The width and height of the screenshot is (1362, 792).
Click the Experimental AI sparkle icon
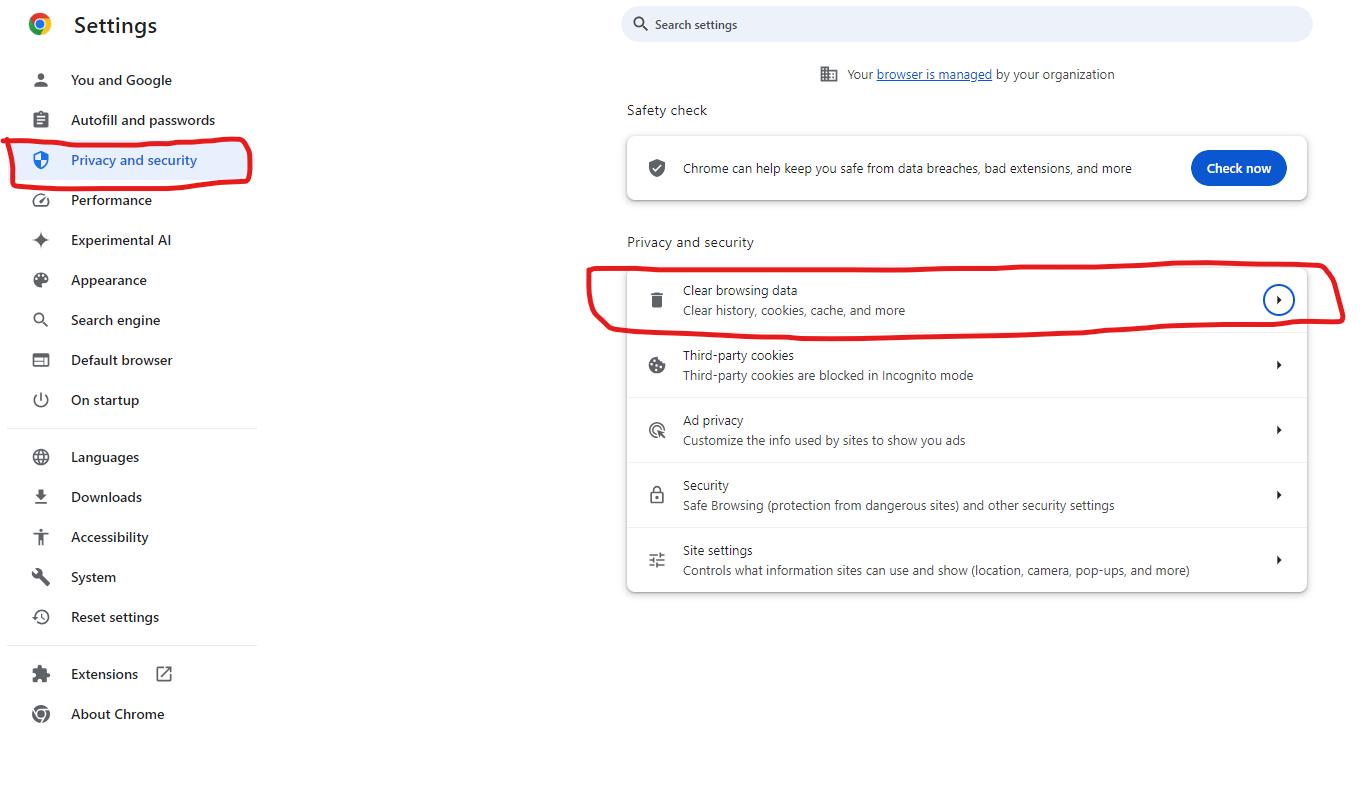[41, 240]
